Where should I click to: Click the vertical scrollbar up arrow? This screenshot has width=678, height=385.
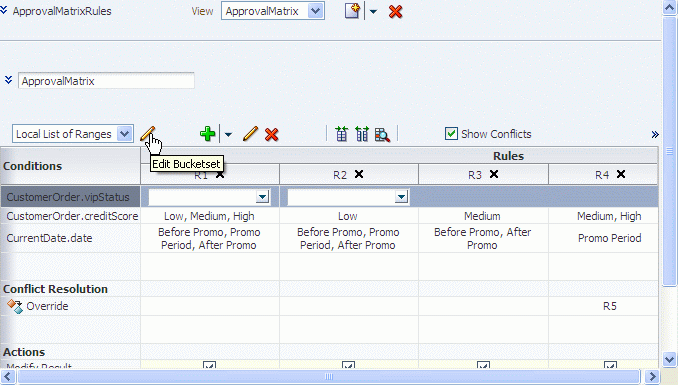click(669, 8)
